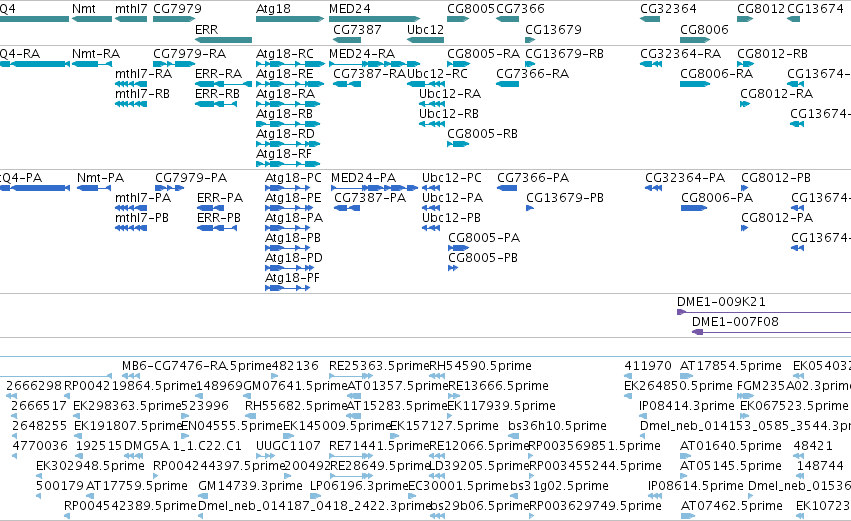Click the Atg18-RE transcript label
Viewport: 851px width, 521px height.
coord(284,74)
